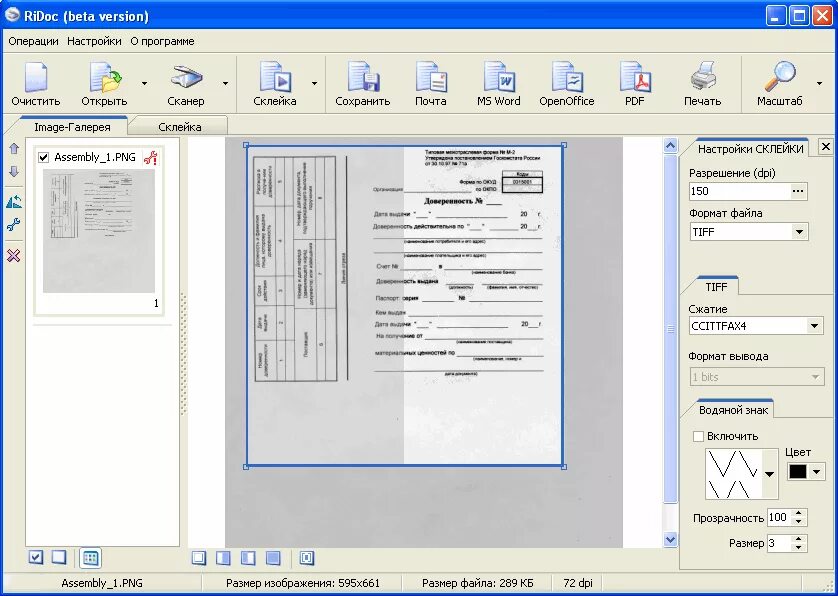Click the Размер value field
The width and height of the screenshot is (838, 596).
(780, 543)
